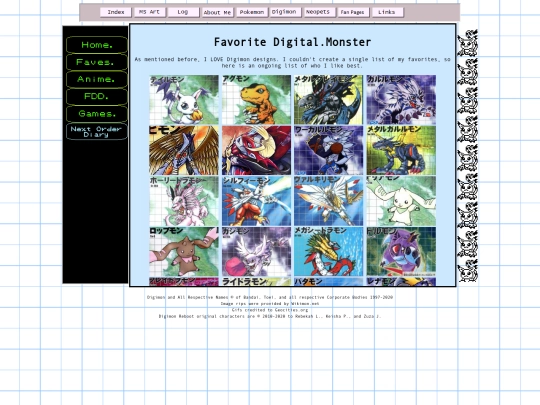This screenshot has width=540, height=405.
Task: Click the Silphymon card
Action: click(x=256, y=201)
